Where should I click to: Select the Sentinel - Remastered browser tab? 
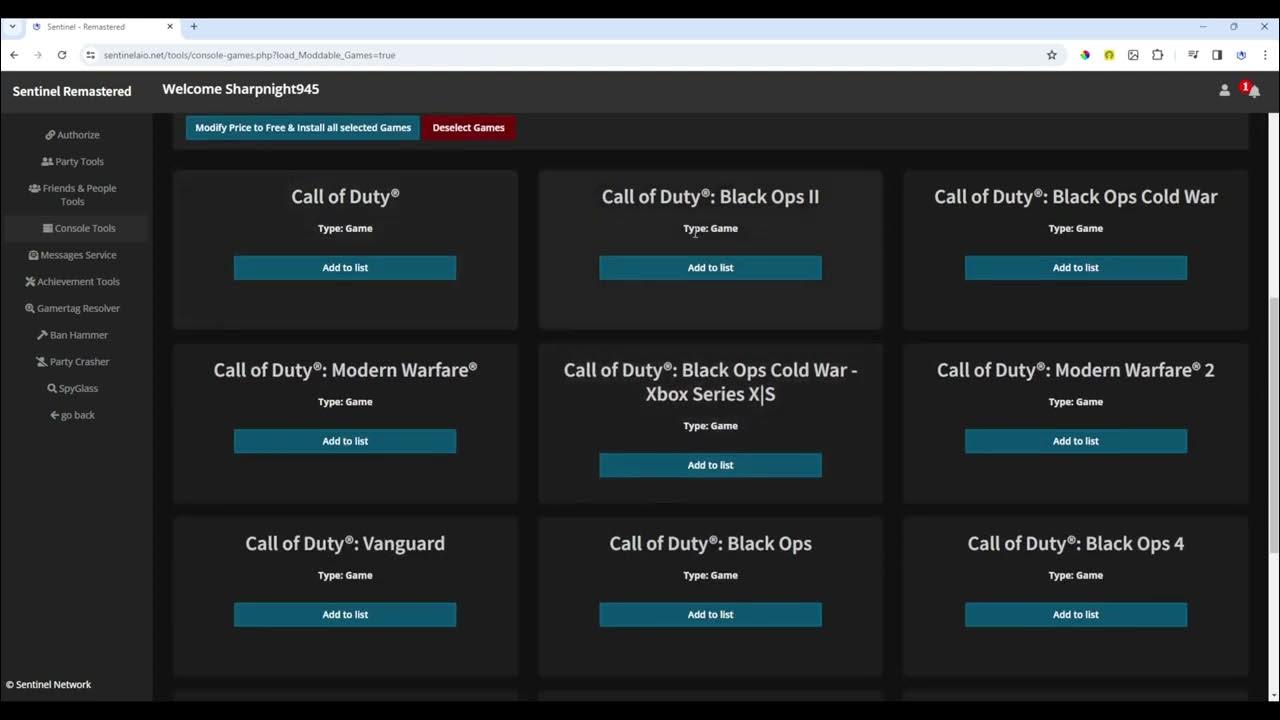(100, 27)
